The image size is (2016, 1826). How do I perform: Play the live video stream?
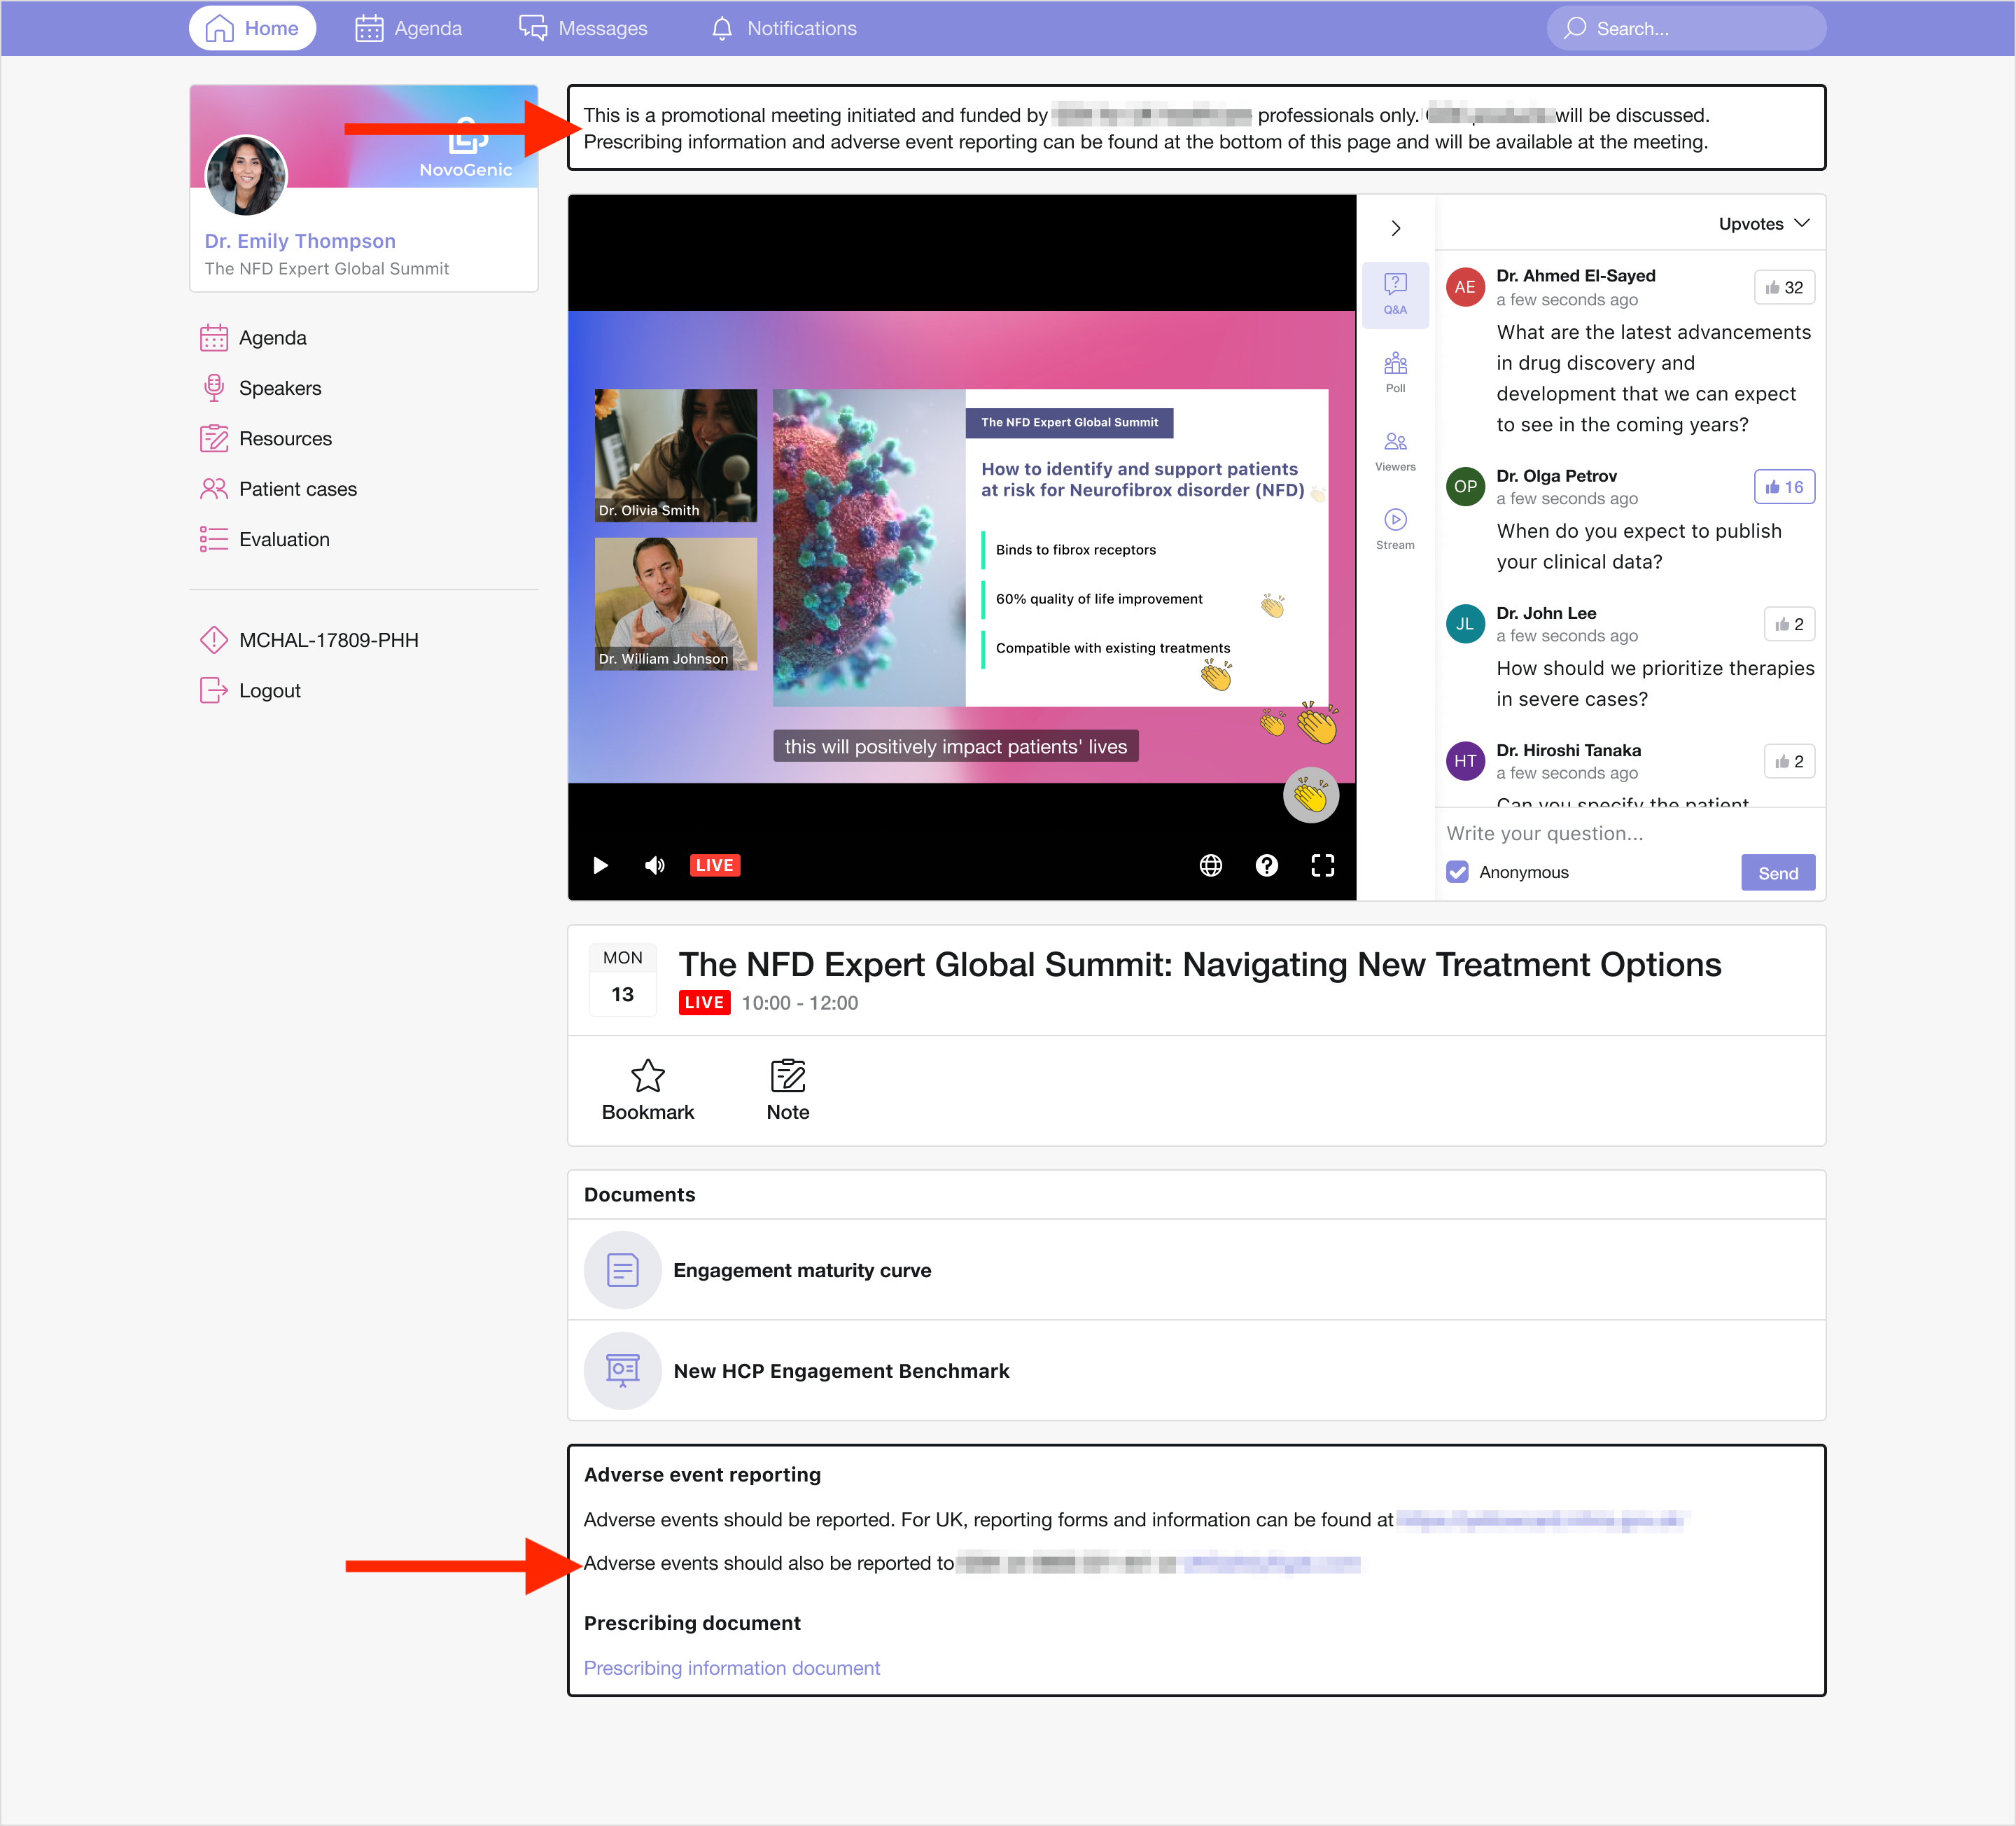(600, 865)
